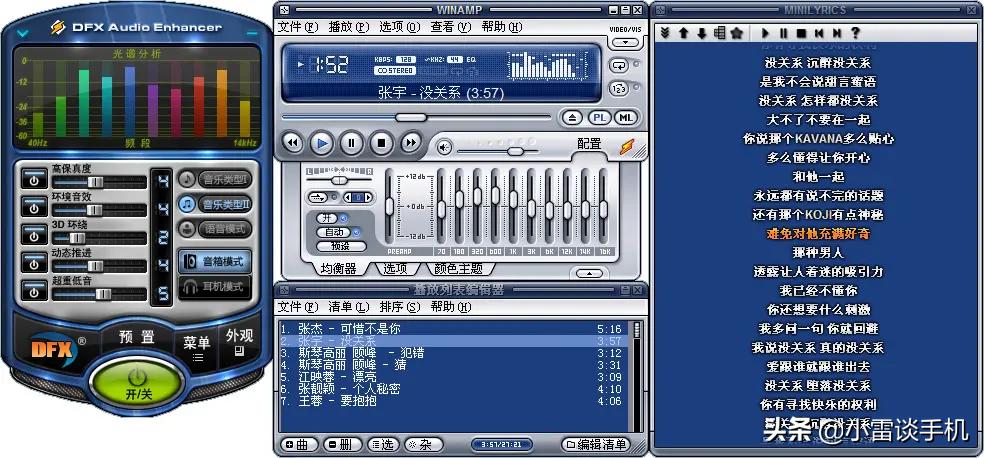This screenshot has height=458, width=984.
Task: Click MiniLyrics lyrics list/table icon
Action: pyautogui.click(x=719, y=33)
